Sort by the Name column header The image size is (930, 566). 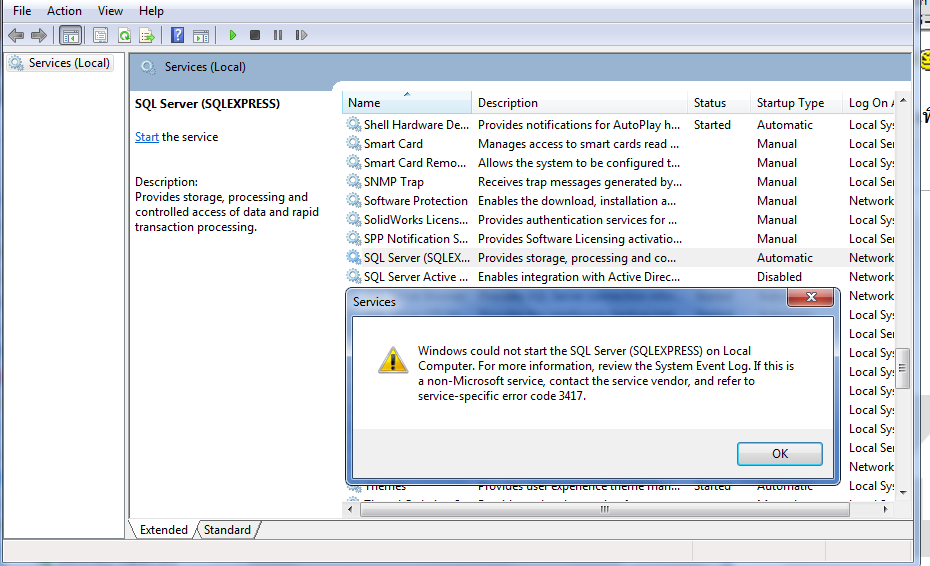click(407, 103)
